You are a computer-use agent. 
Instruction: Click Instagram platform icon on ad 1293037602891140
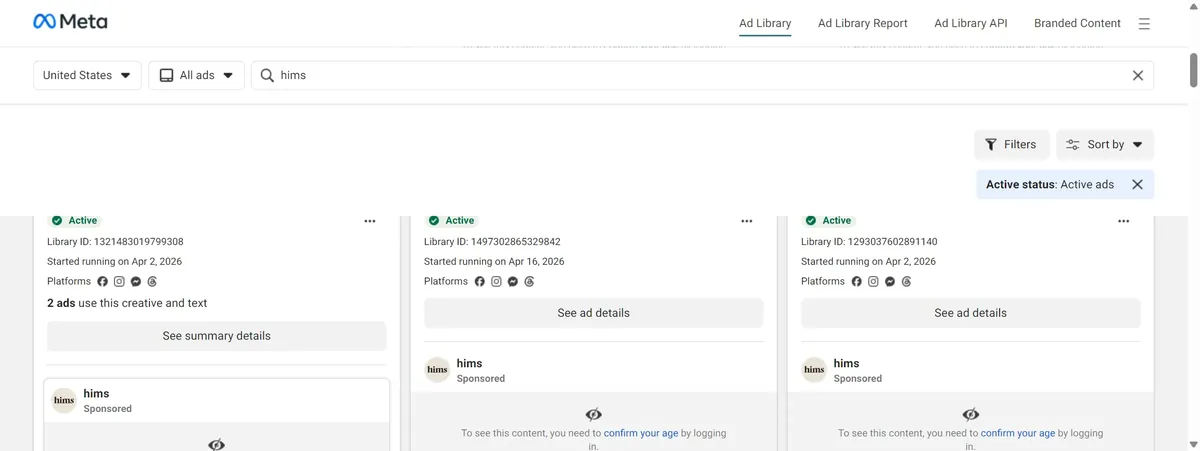point(873,282)
